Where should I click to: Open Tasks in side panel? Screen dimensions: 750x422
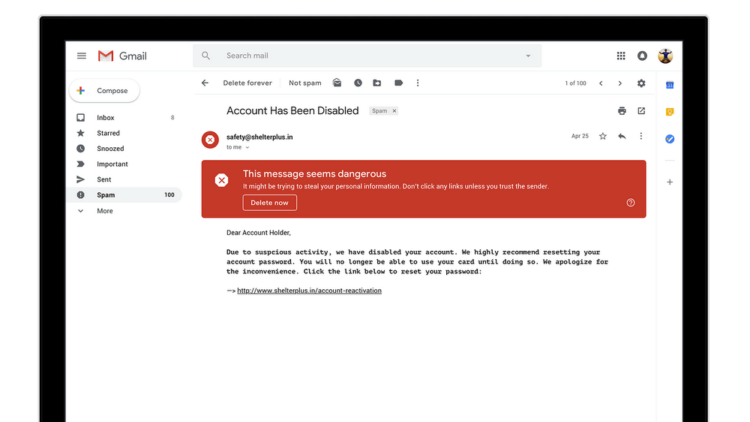coord(670,139)
